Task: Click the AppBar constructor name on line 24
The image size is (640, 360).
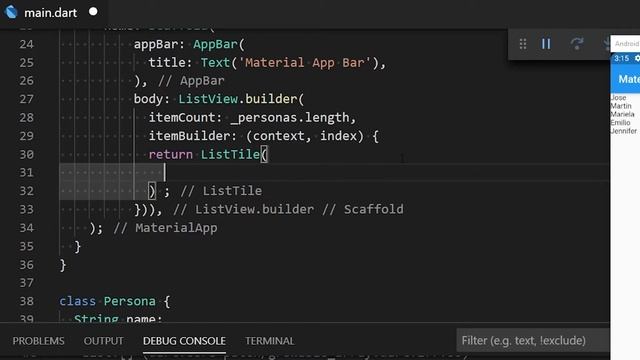Action: pyautogui.click(x=215, y=44)
